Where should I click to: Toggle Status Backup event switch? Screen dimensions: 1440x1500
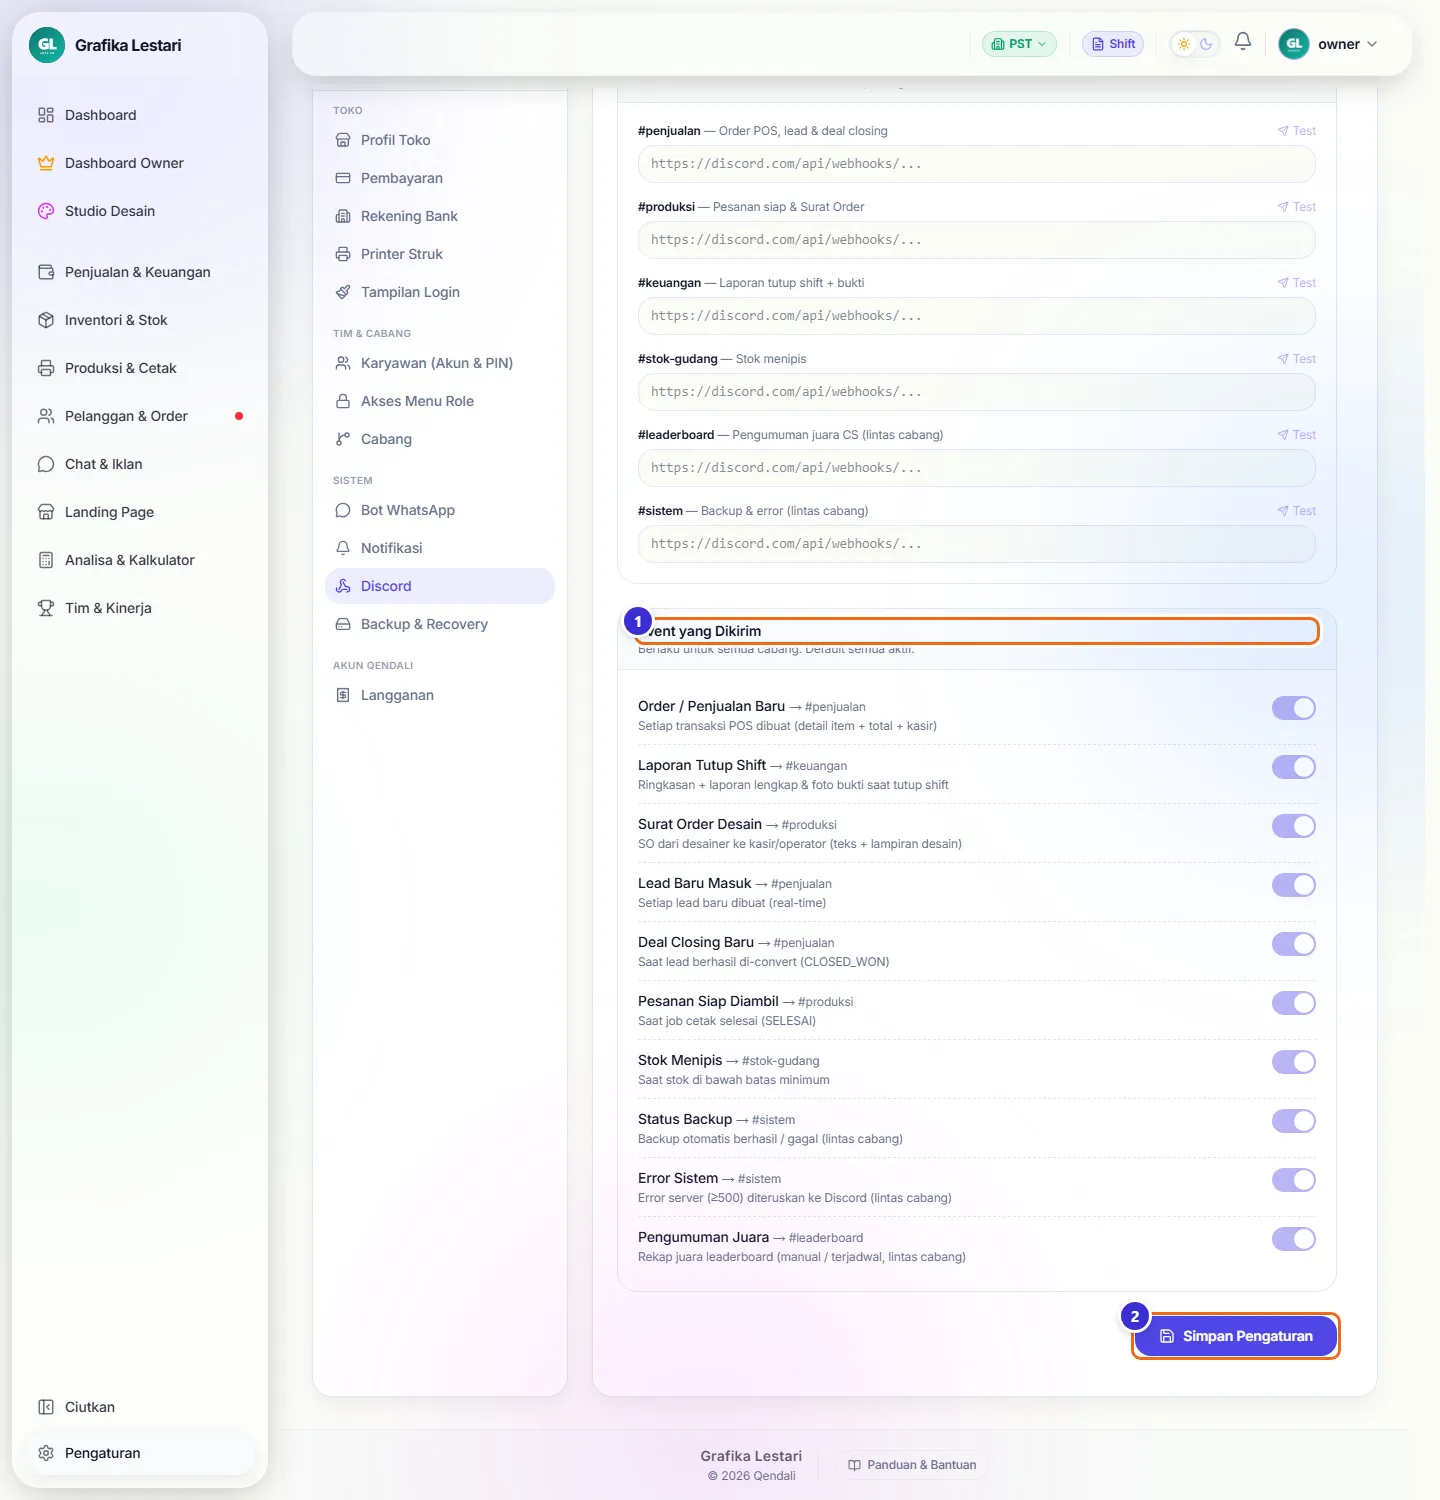click(x=1294, y=1121)
